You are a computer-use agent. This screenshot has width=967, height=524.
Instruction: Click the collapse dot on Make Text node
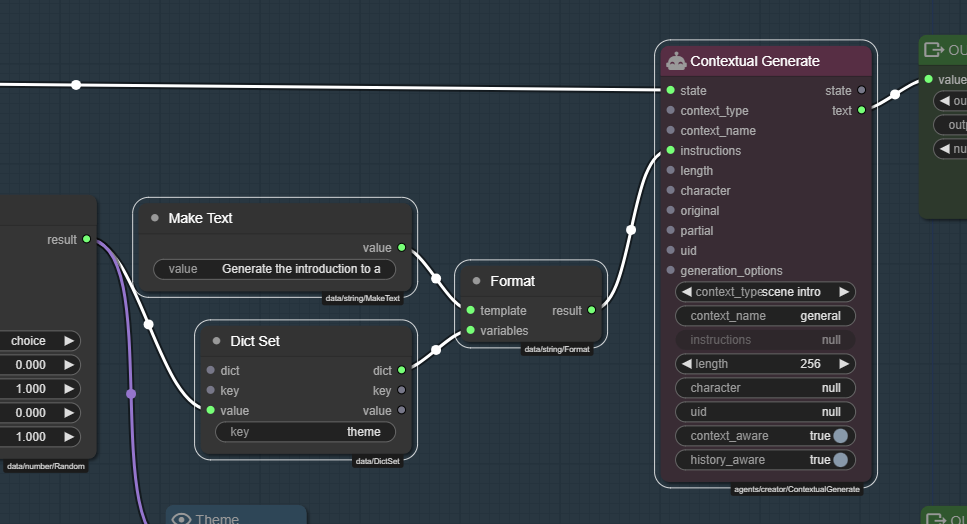[155, 218]
